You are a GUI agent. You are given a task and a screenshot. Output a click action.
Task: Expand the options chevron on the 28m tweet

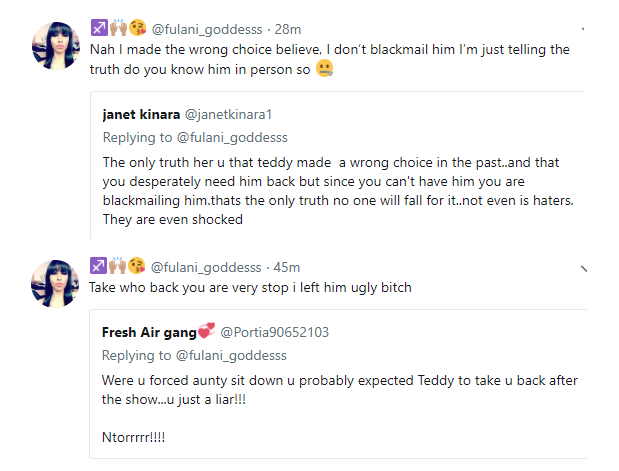584,29
